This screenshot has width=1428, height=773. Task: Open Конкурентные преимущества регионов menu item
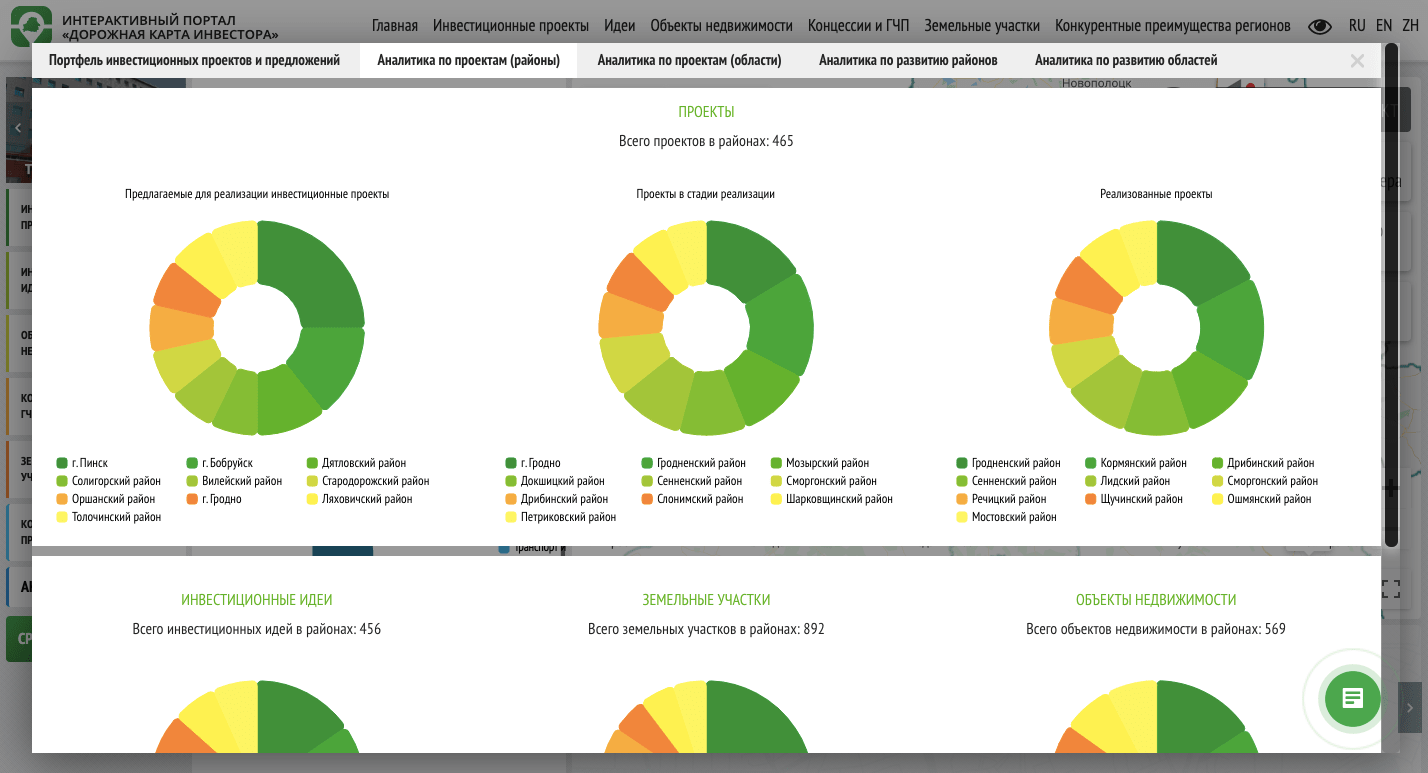point(1172,26)
